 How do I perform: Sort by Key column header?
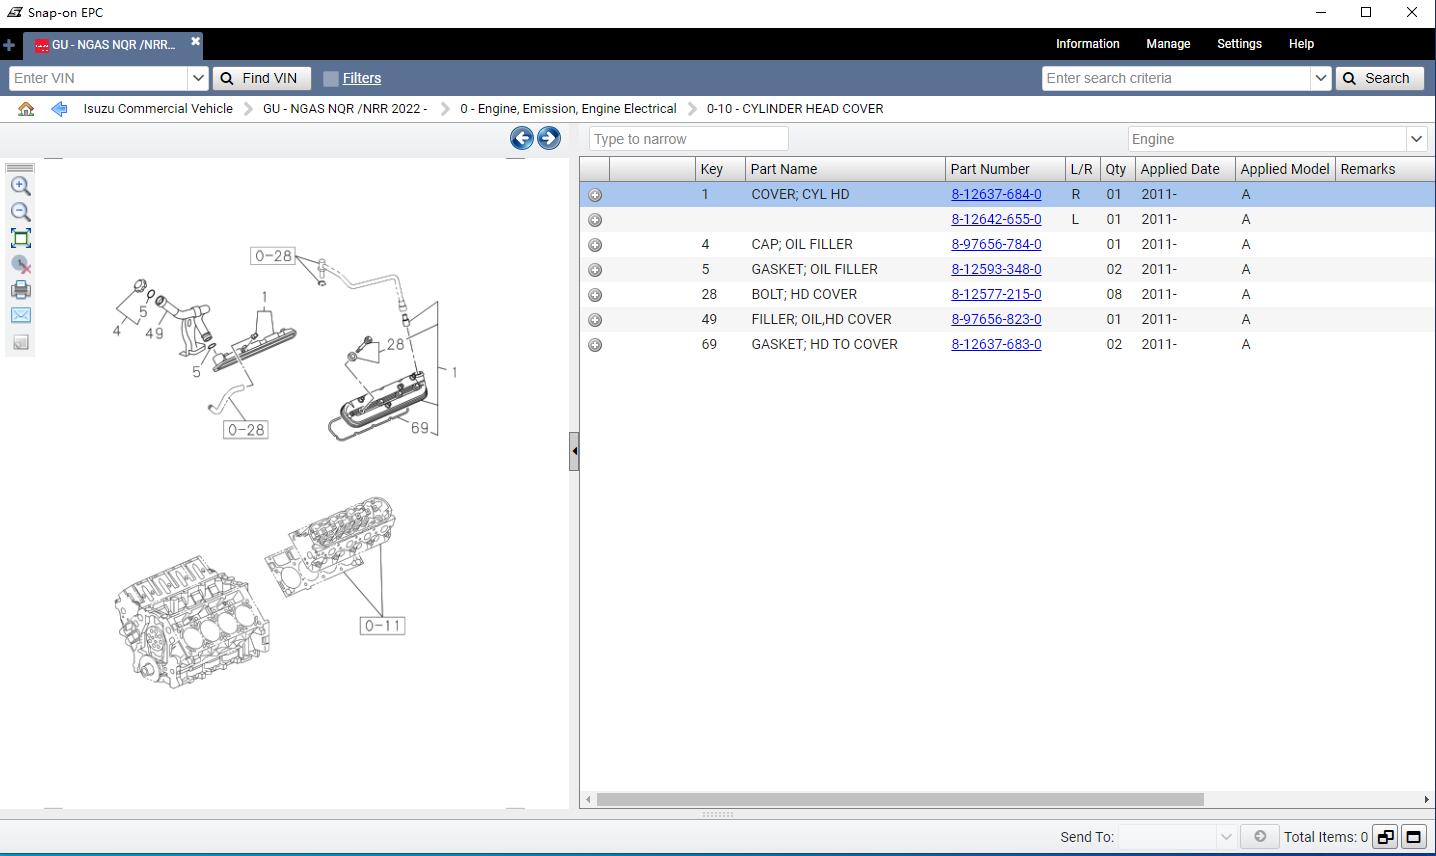click(x=720, y=169)
